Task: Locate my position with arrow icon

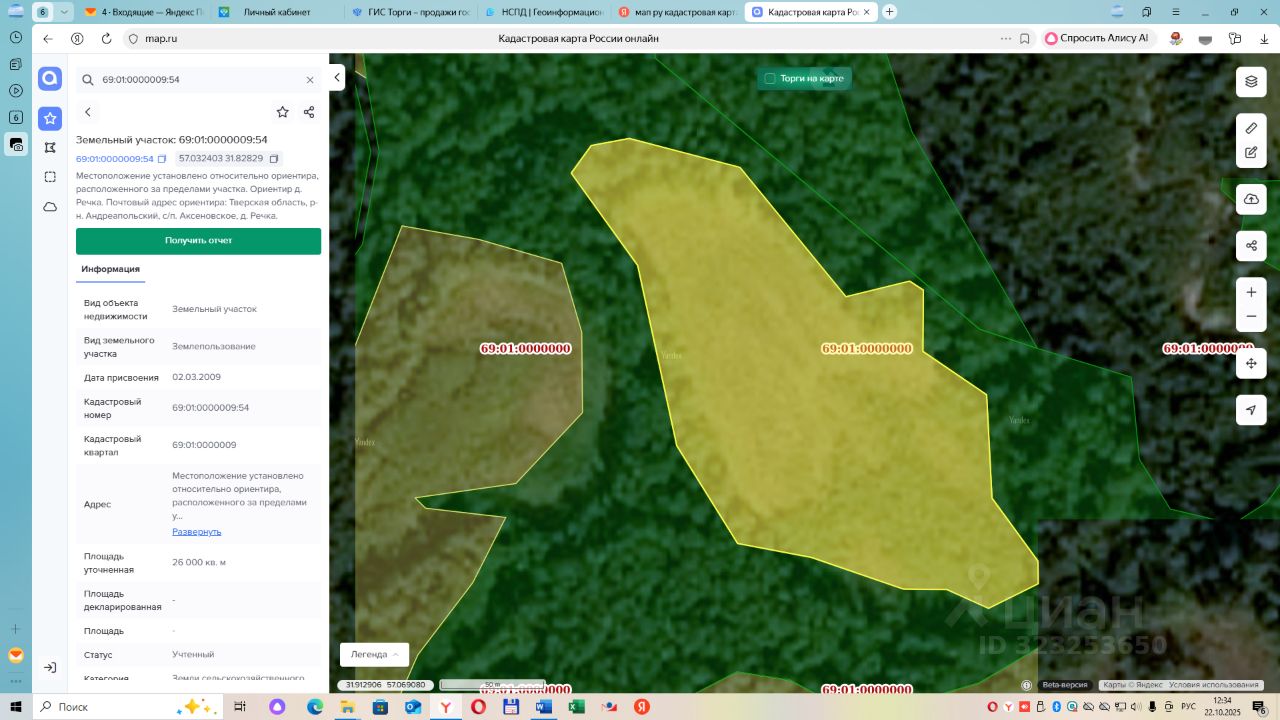Action: point(1251,410)
